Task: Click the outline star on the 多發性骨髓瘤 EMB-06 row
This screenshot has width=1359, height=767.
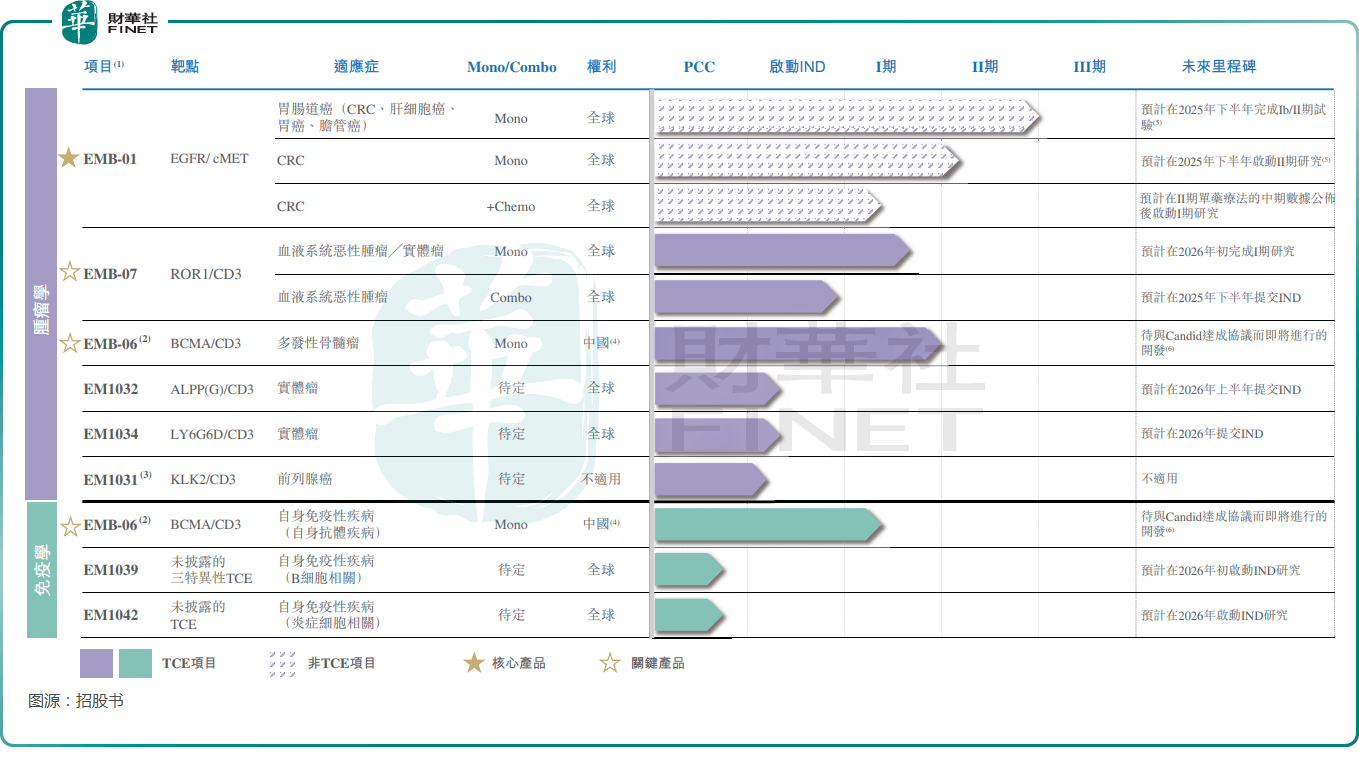Action: (70, 343)
